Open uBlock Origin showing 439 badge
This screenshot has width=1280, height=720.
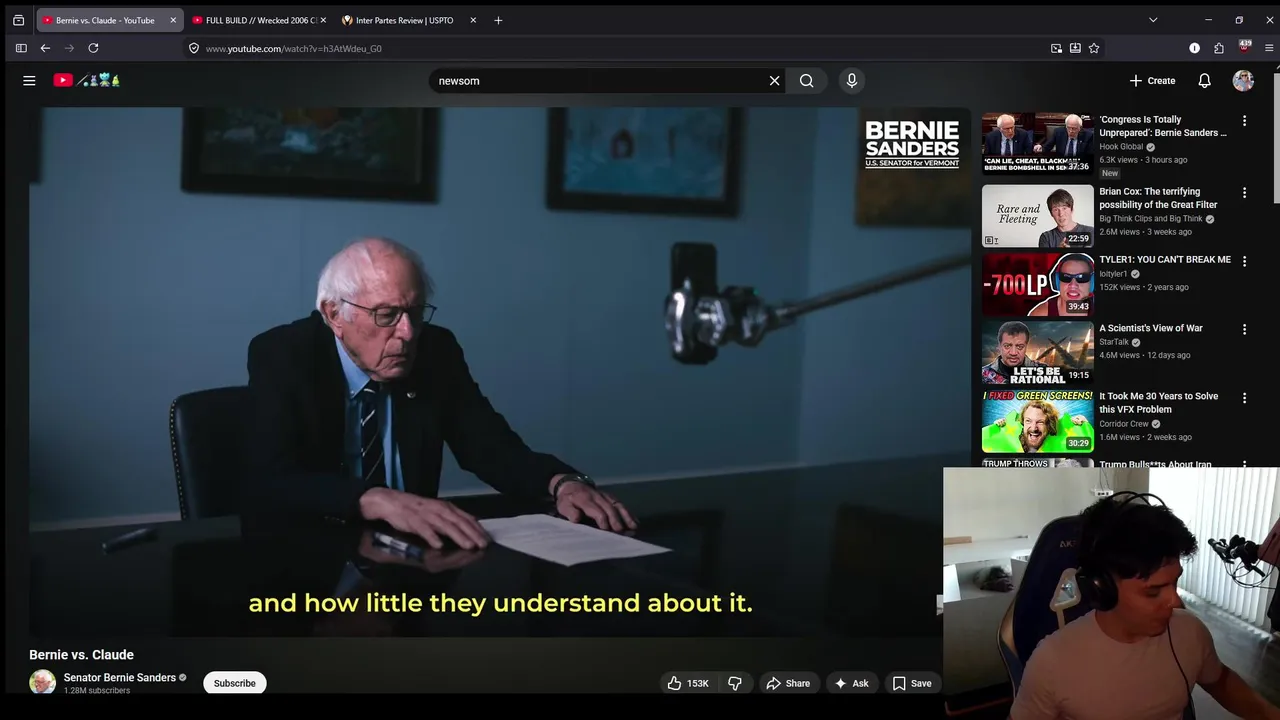pyautogui.click(x=1244, y=47)
